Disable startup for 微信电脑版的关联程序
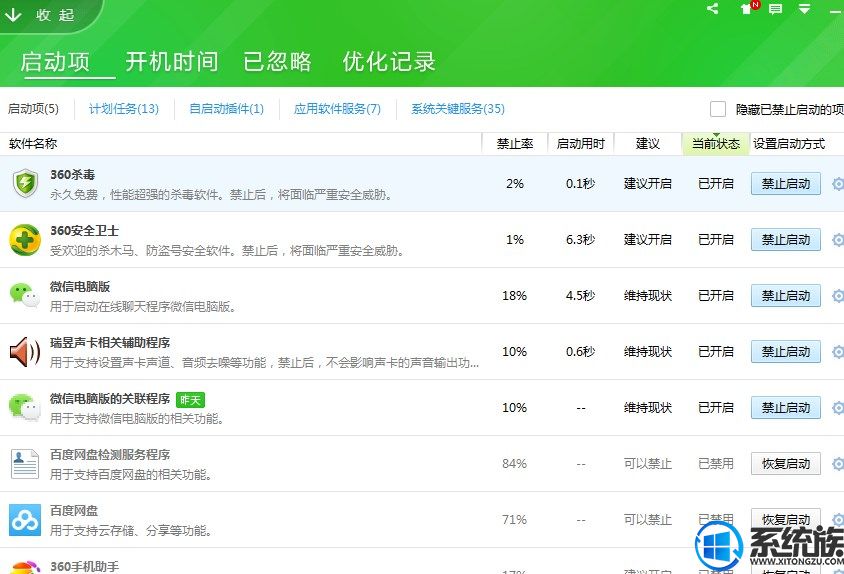The height and width of the screenshot is (574, 844). point(786,408)
